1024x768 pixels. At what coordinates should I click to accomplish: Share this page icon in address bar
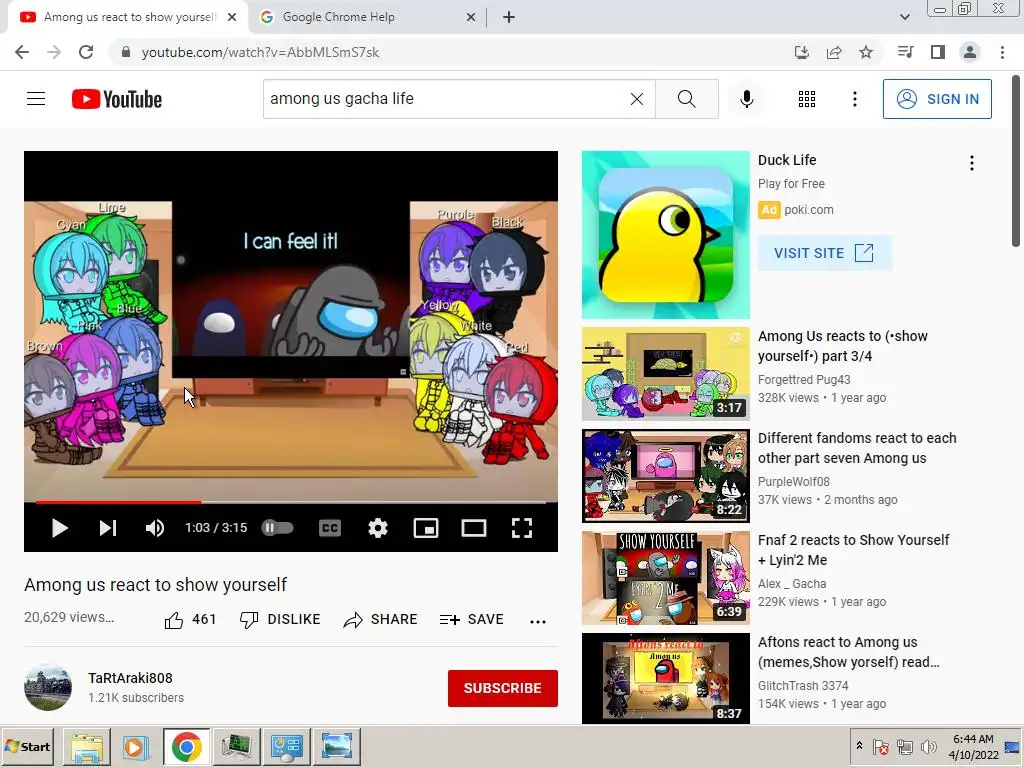pos(834,52)
